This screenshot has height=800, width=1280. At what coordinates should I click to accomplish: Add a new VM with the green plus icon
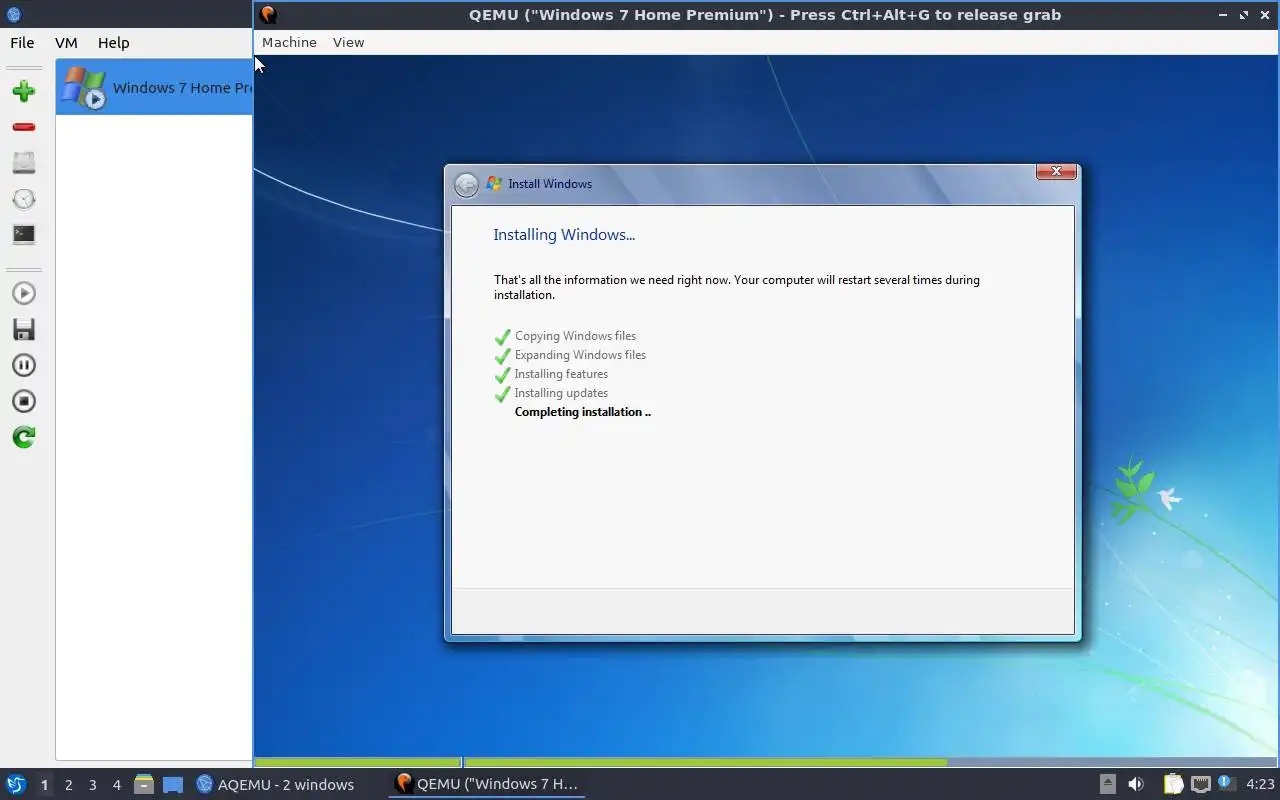click(24, 91)
